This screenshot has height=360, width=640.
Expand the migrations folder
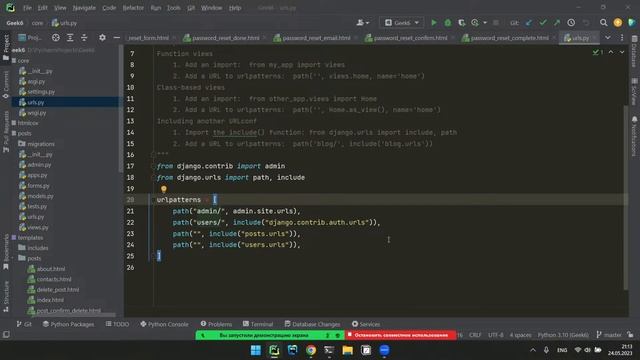tap(36, 144)
